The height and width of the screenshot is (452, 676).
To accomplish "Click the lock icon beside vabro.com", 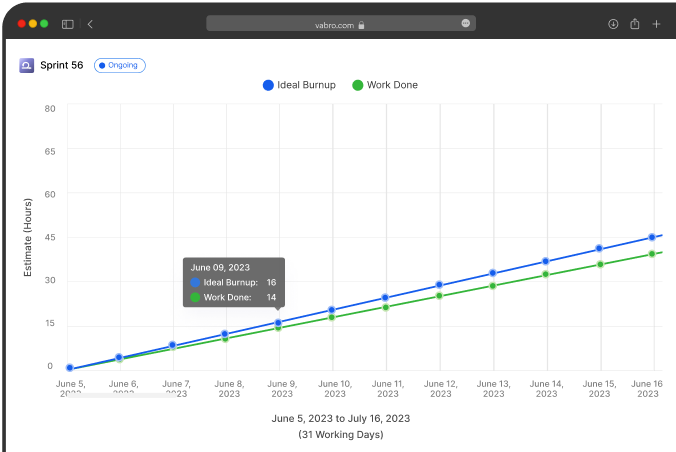I will [x=361, y=24].
